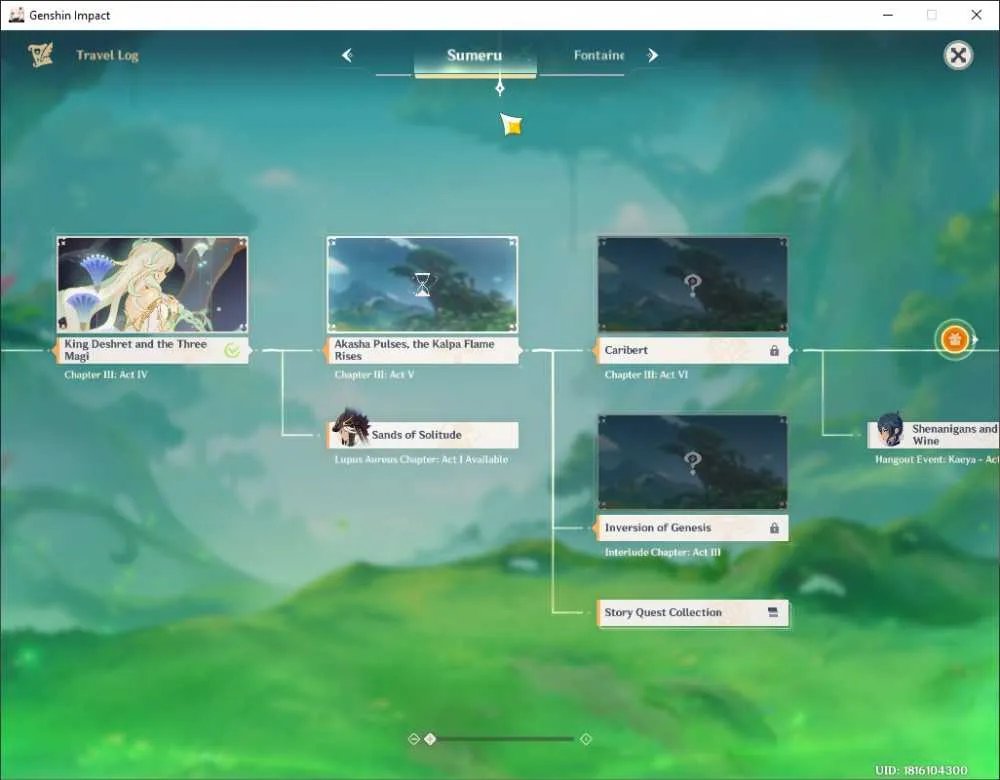1000x780 pixels.
Task: Click the hourglass icon on Akasha Pulses
Action: 422,284
